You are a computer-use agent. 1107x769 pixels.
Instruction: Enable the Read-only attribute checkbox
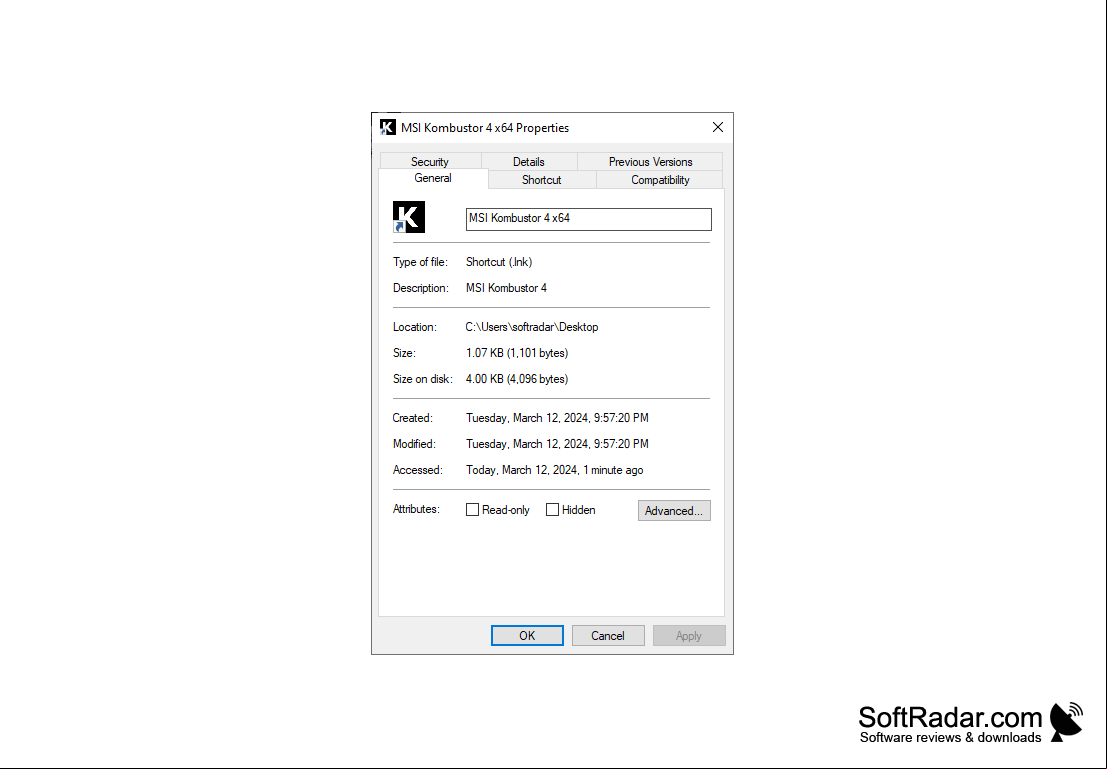pos(472,510)
